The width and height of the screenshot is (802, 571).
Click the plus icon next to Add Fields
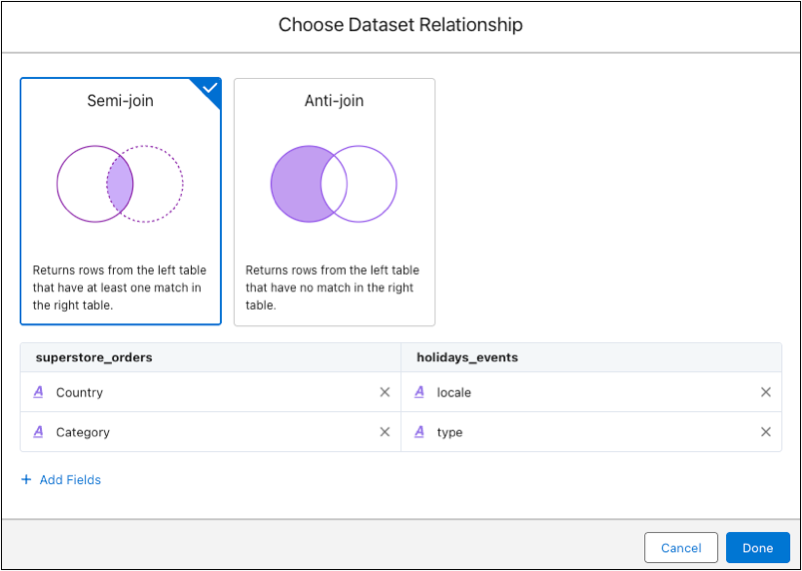pyautogui.click(x=26, y=479)
